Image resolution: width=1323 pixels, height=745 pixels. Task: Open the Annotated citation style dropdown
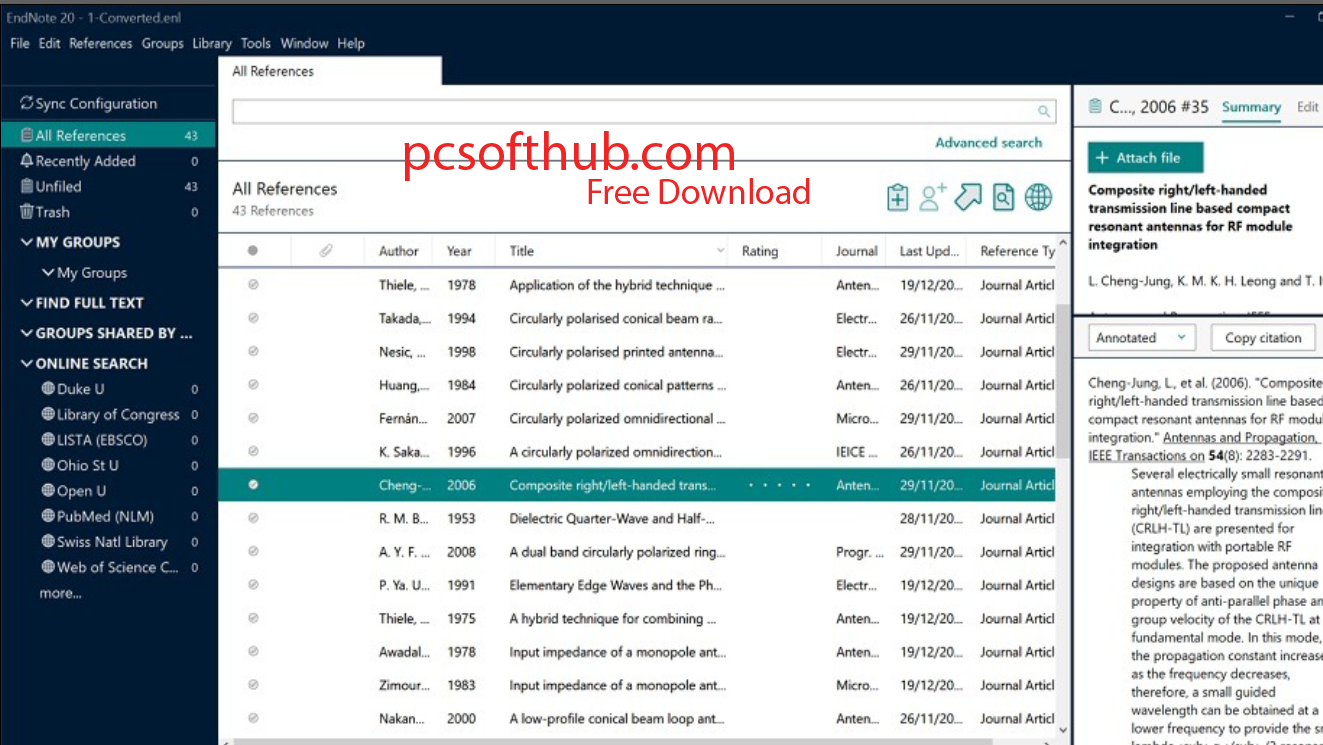click(1141, 338)
